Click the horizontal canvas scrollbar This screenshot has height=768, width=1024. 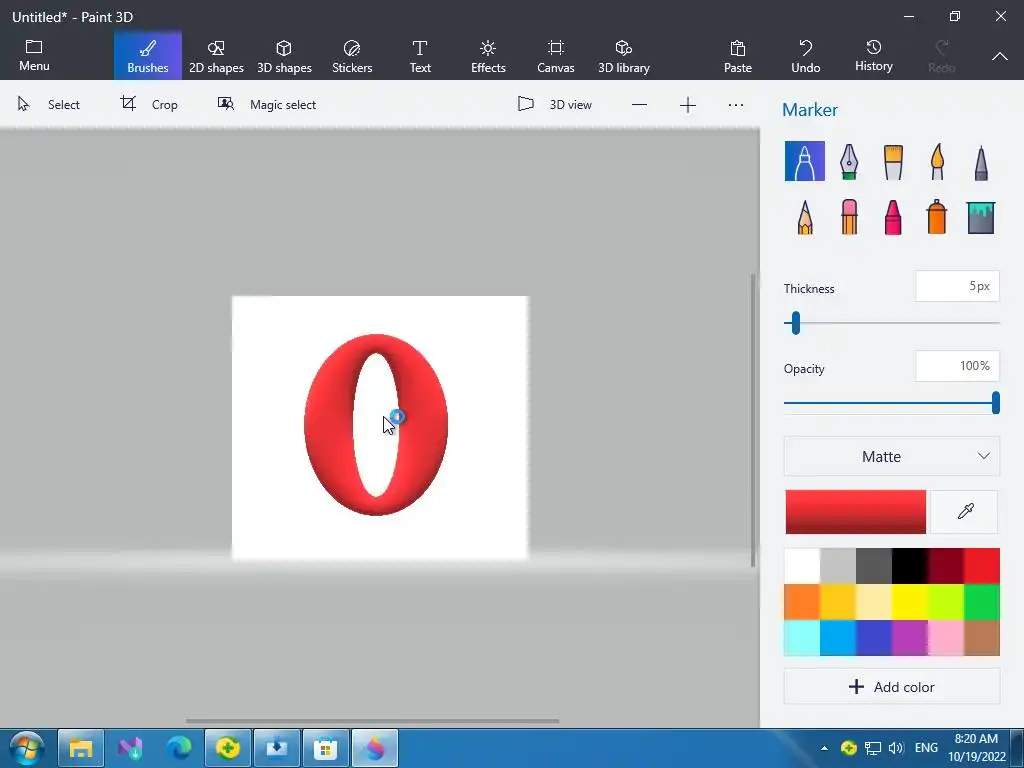pos(372,721)
